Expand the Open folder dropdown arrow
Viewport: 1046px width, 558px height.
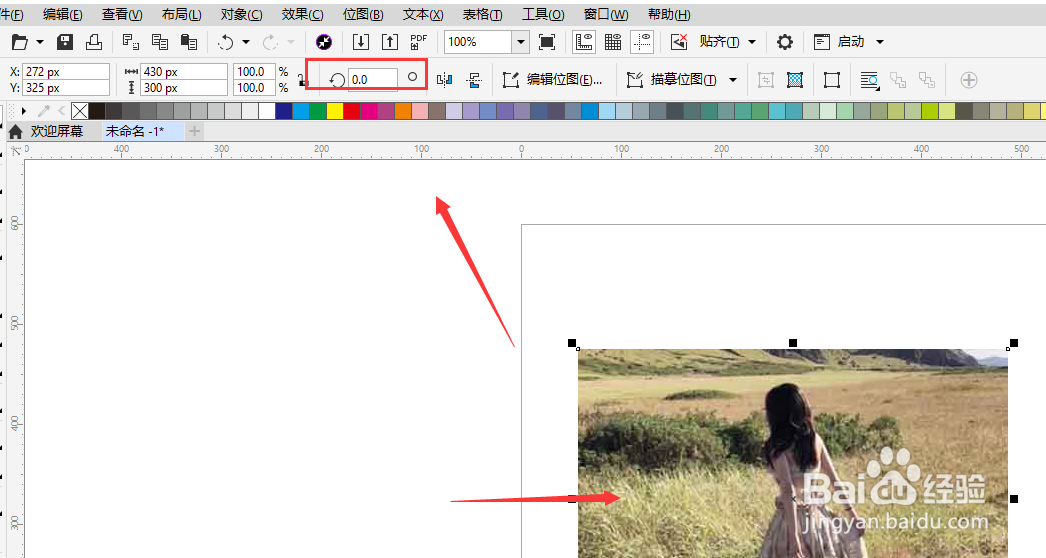40,42
